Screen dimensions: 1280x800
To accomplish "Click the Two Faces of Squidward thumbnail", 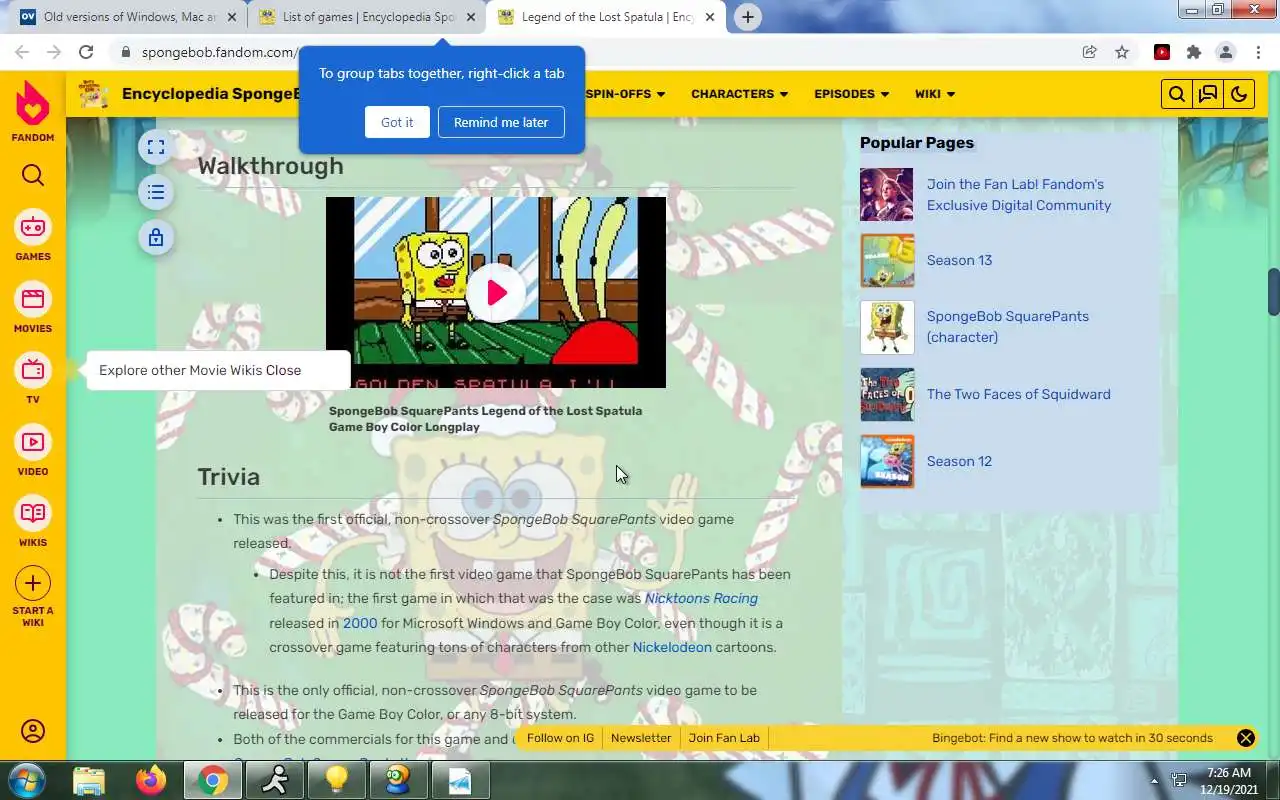I will pos(887,394).
